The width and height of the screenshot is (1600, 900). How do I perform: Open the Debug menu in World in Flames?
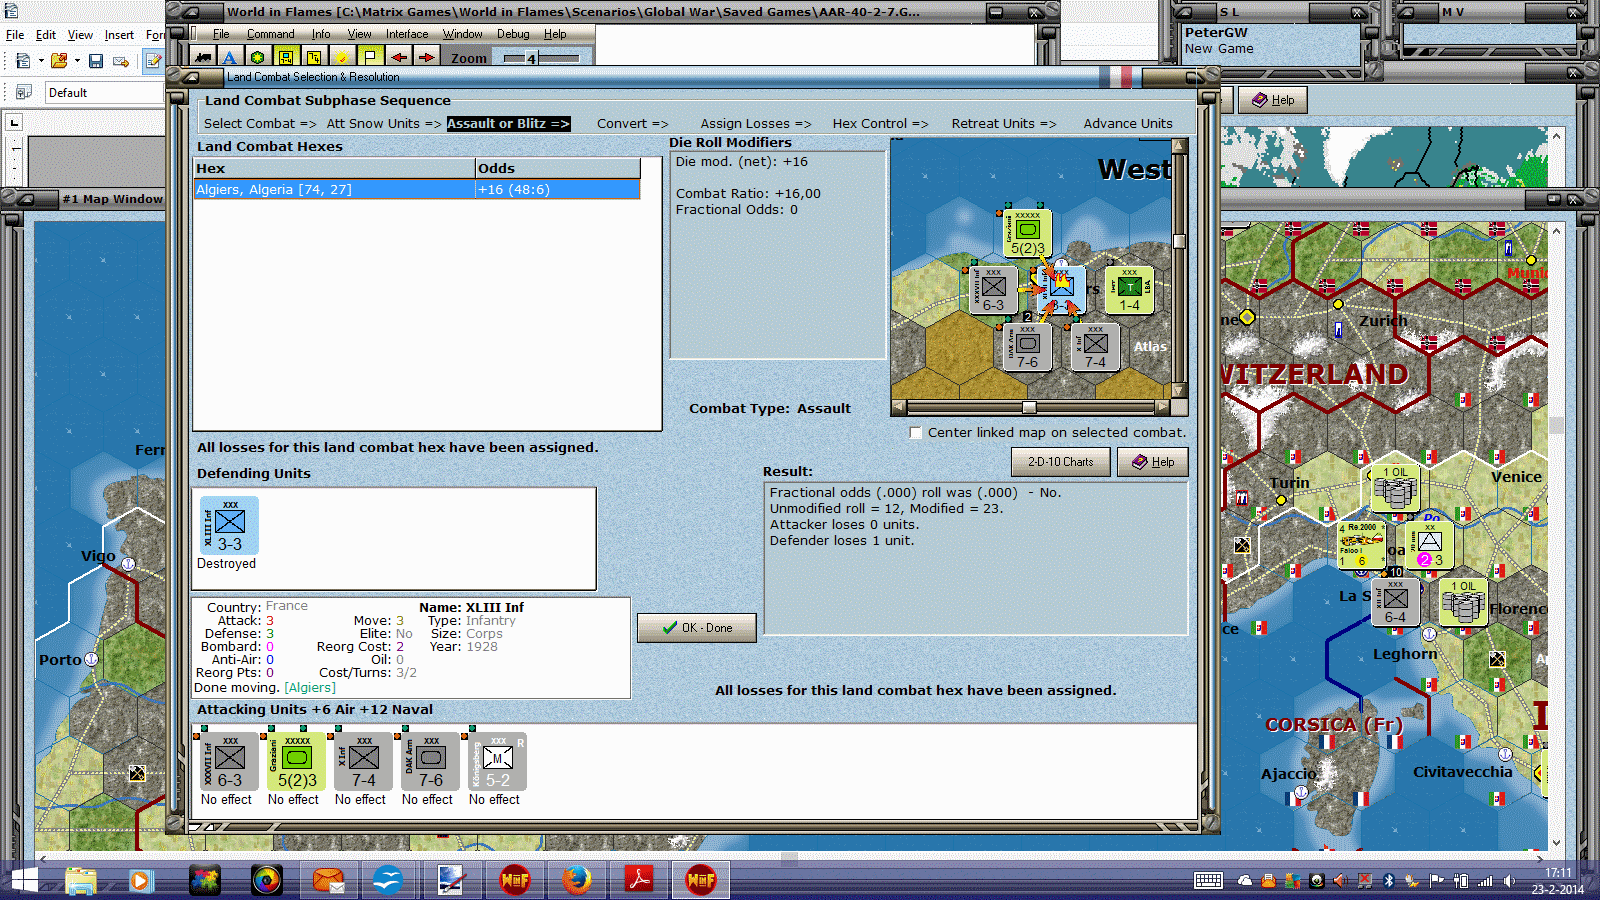tap(513, 34)
